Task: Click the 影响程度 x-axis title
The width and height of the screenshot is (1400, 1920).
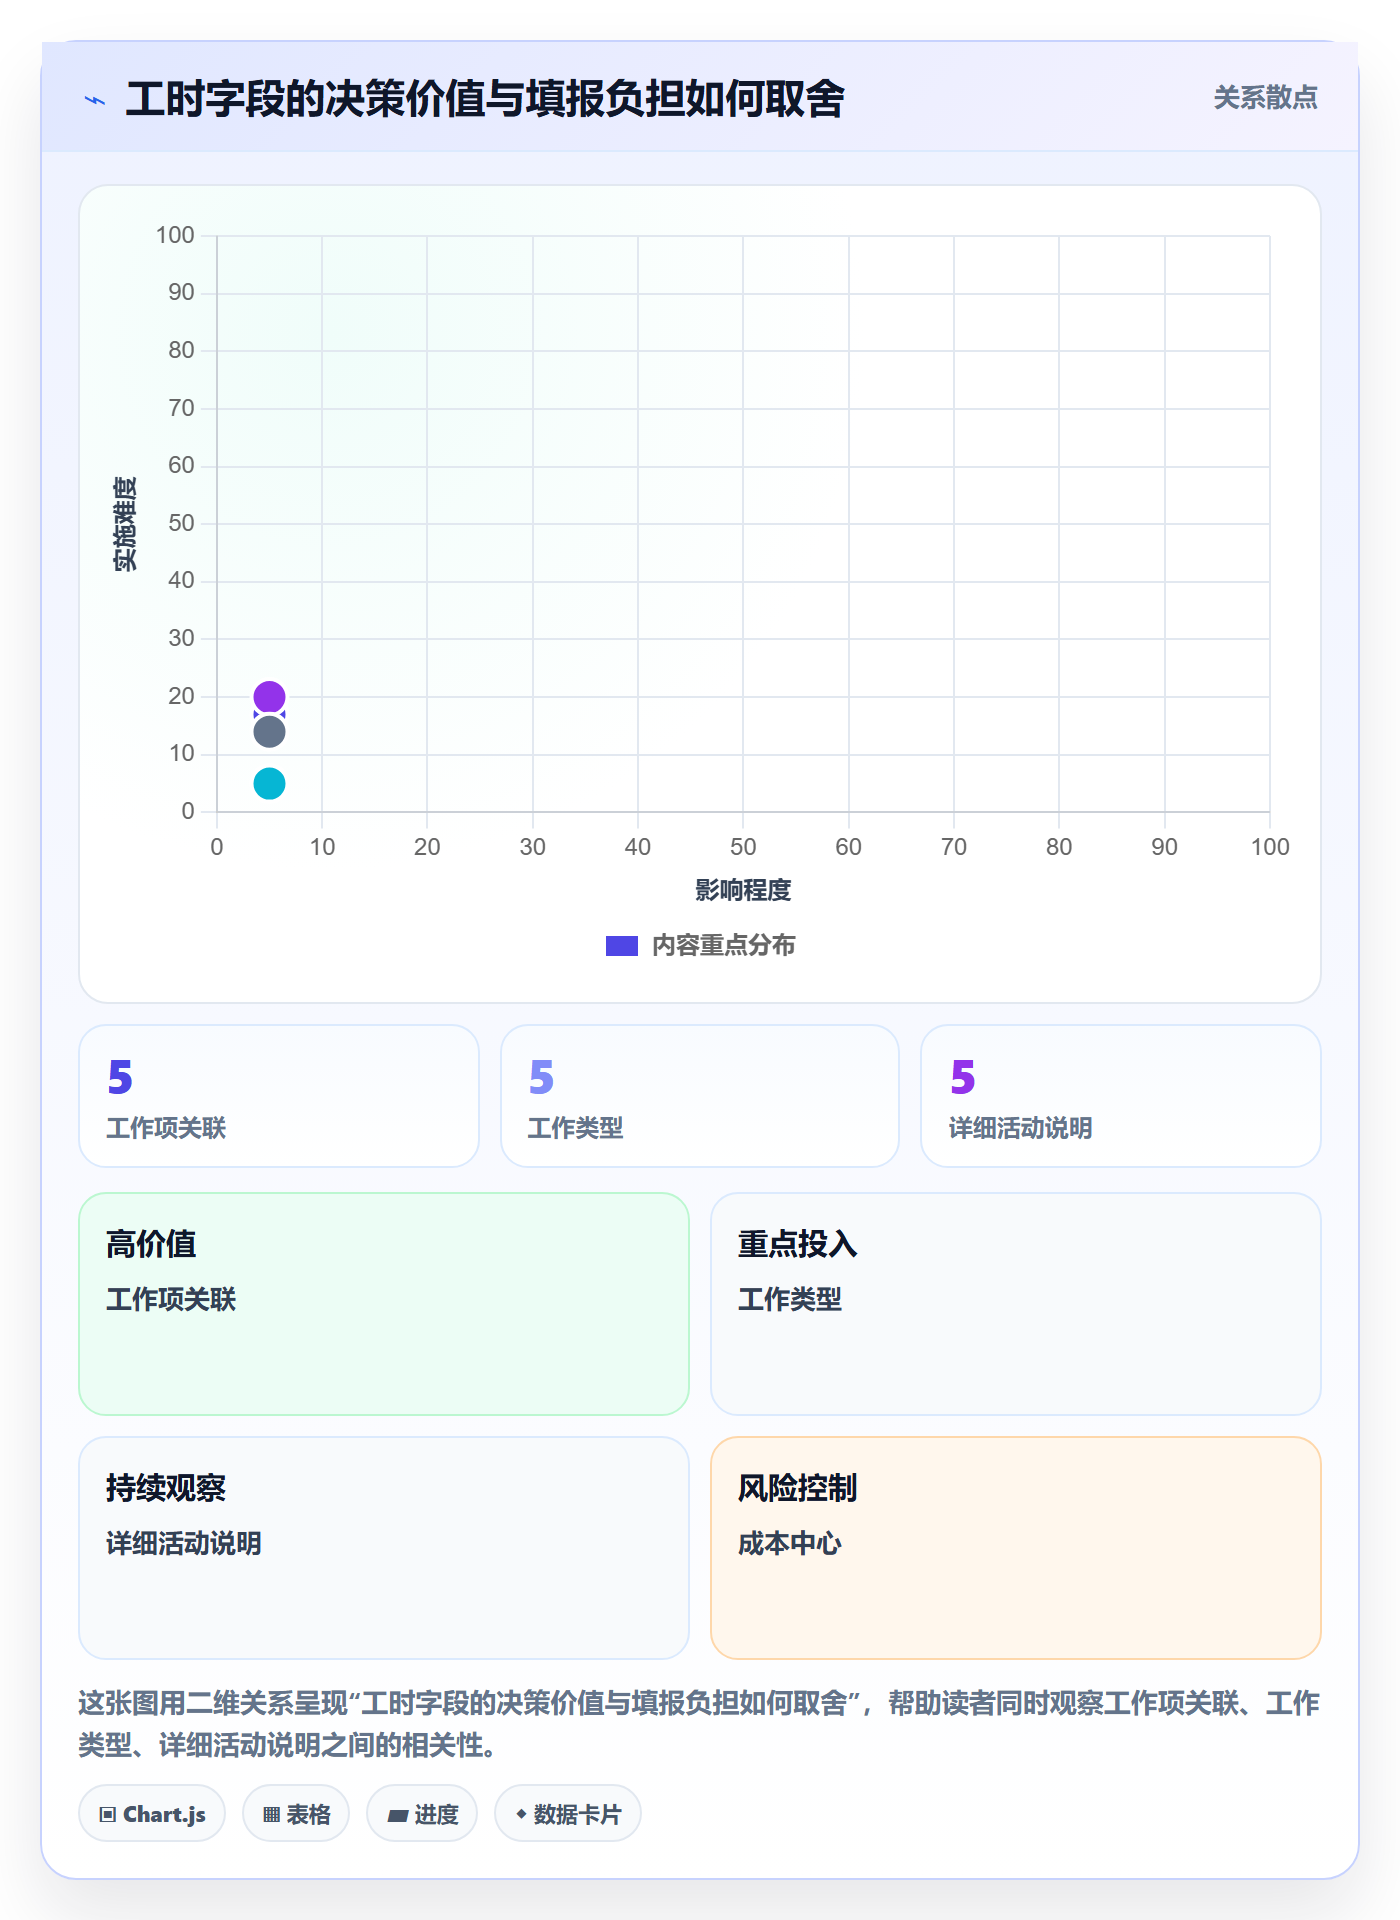Action: 743,890
